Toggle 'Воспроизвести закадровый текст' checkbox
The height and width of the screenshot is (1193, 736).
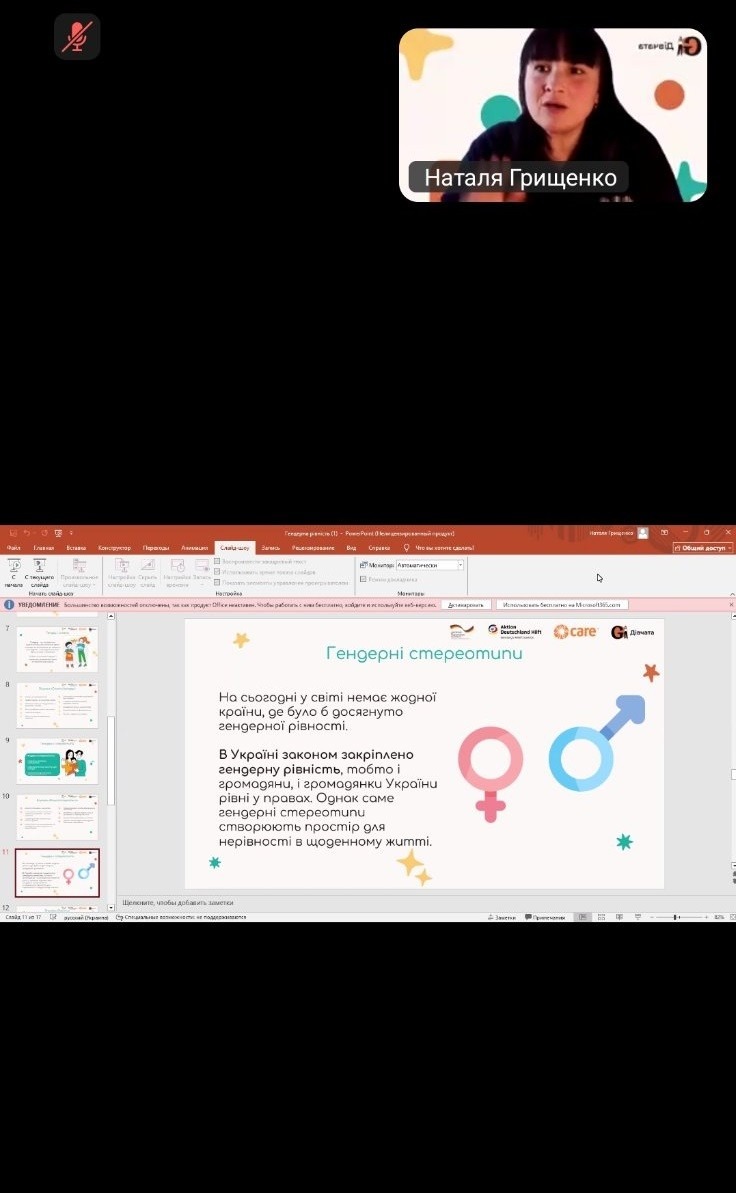pos(218,562)
